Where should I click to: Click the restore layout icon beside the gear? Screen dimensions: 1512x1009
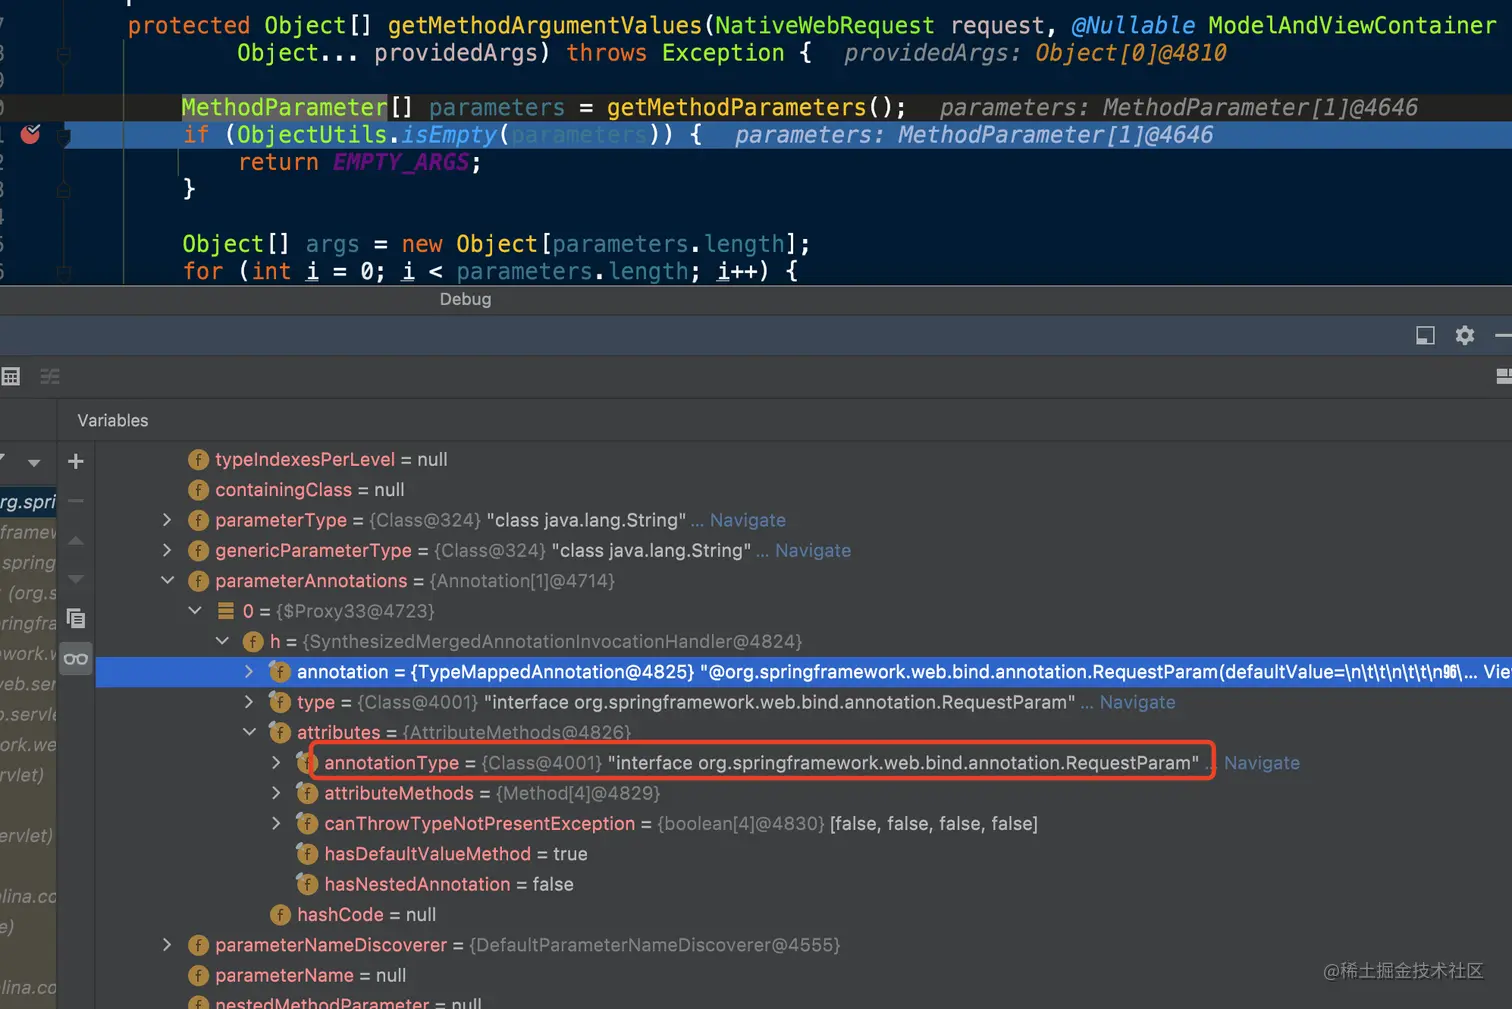[1425, 336]
